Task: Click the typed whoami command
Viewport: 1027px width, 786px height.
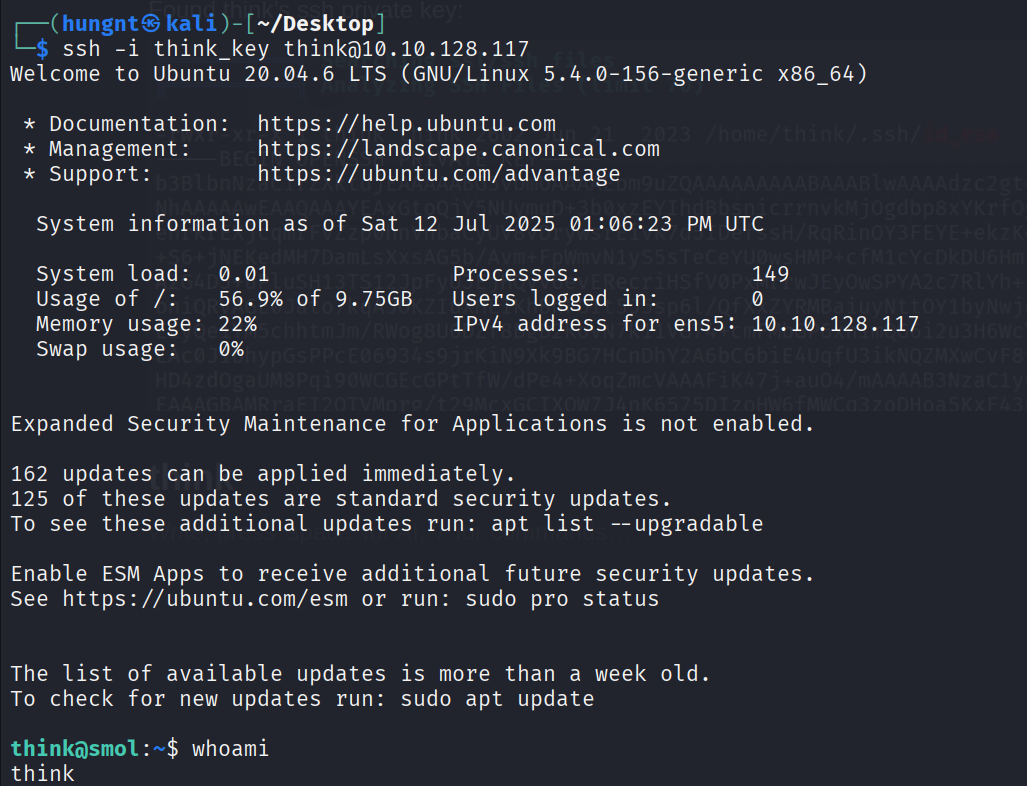Action: (x=230, y=749)
